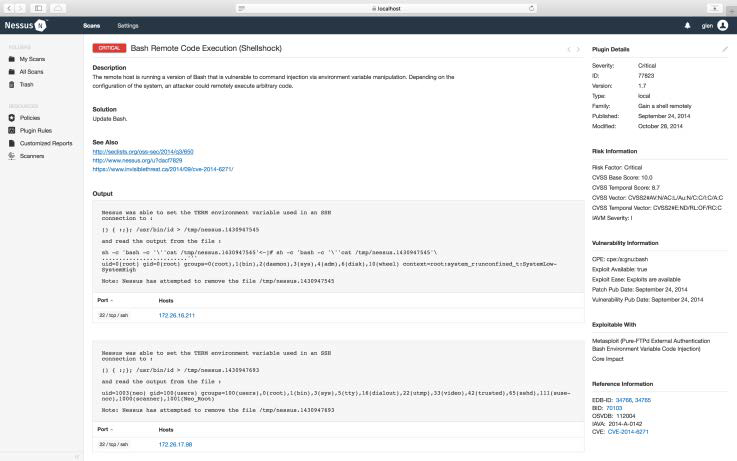
Task: Click the Trash bin icon
Action: click(x=12, y=85)
